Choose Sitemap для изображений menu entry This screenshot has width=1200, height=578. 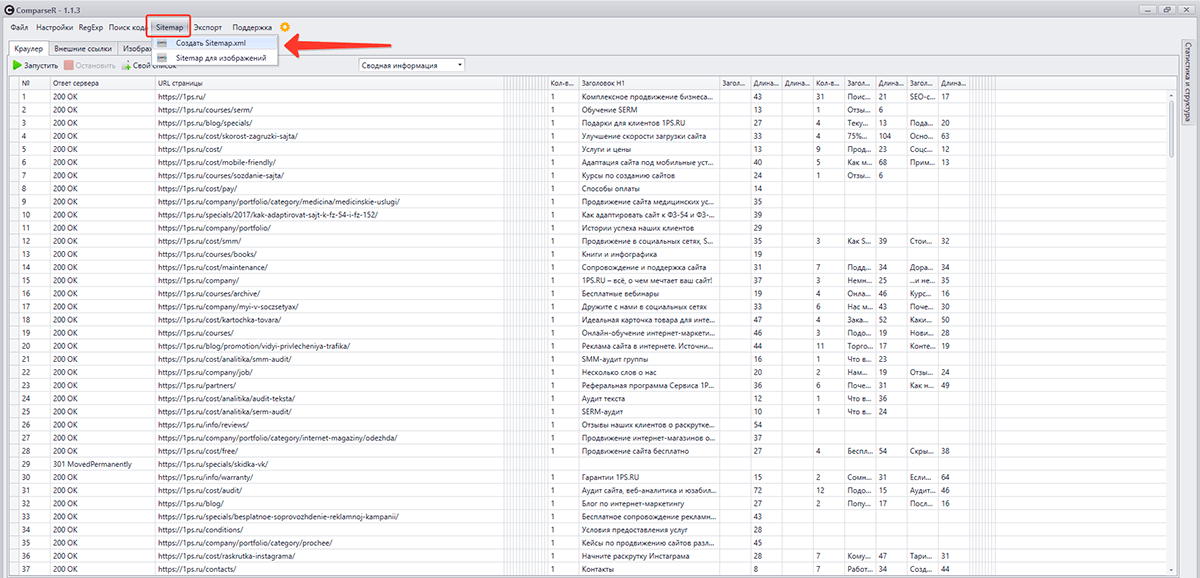click(x=220, y=58)
